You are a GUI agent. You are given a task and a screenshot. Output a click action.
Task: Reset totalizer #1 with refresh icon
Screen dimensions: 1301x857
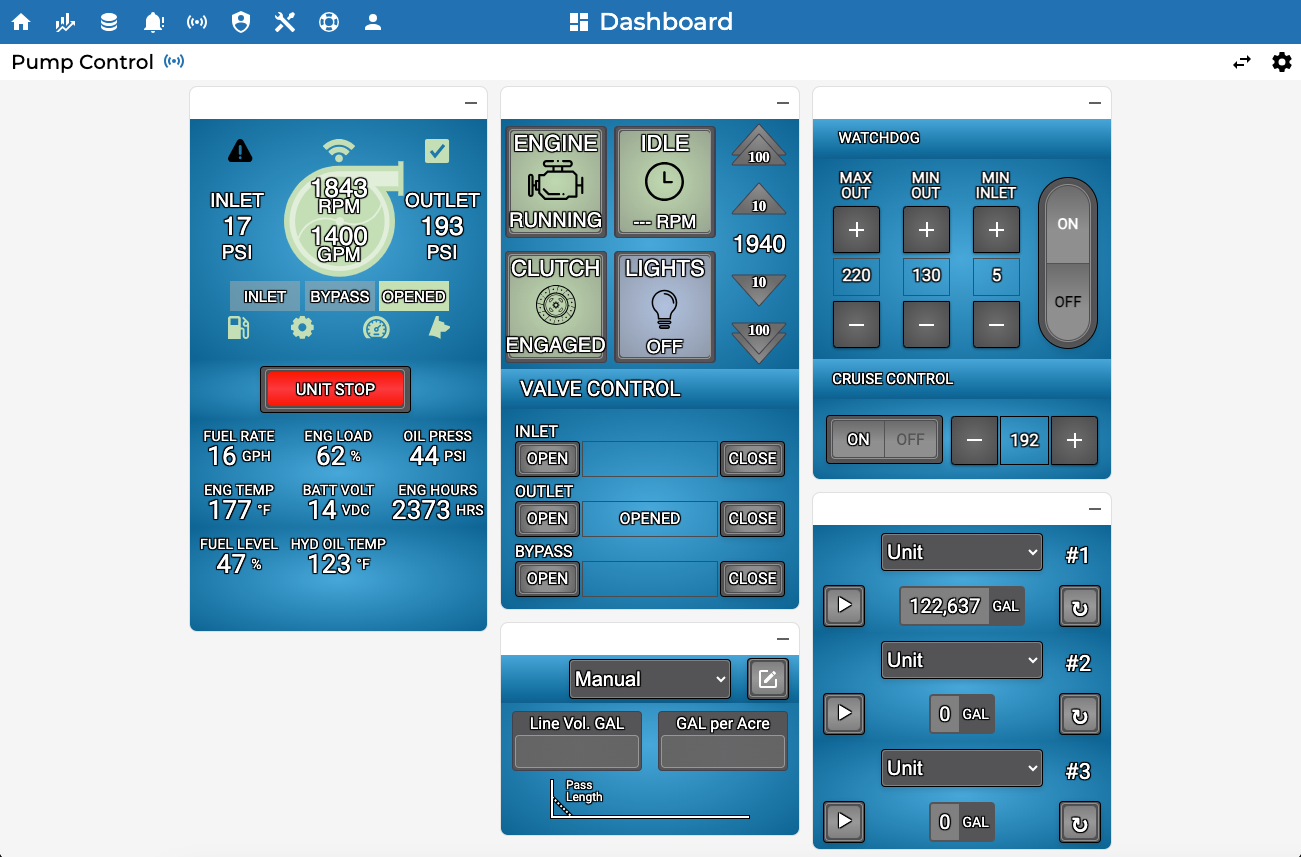(1080, 606)
